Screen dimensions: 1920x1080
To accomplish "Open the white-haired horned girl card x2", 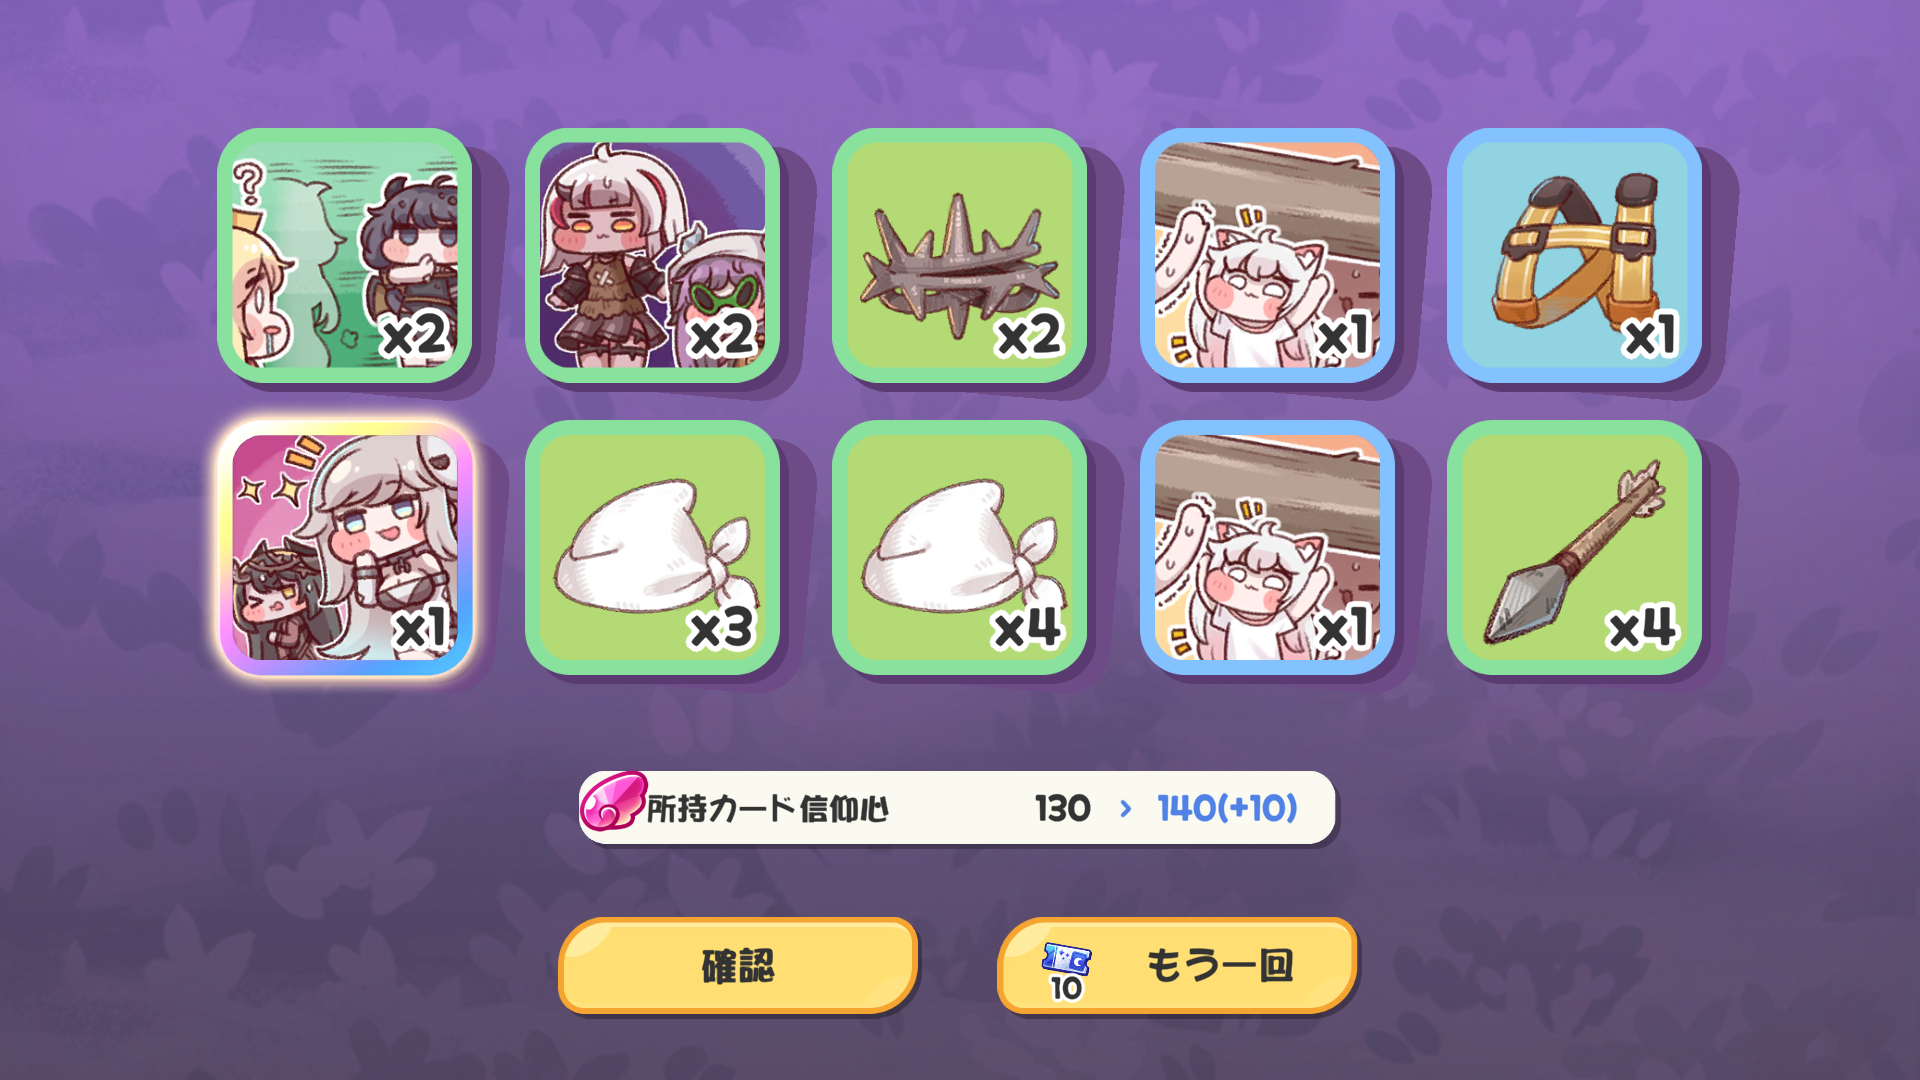I will 652,255.
